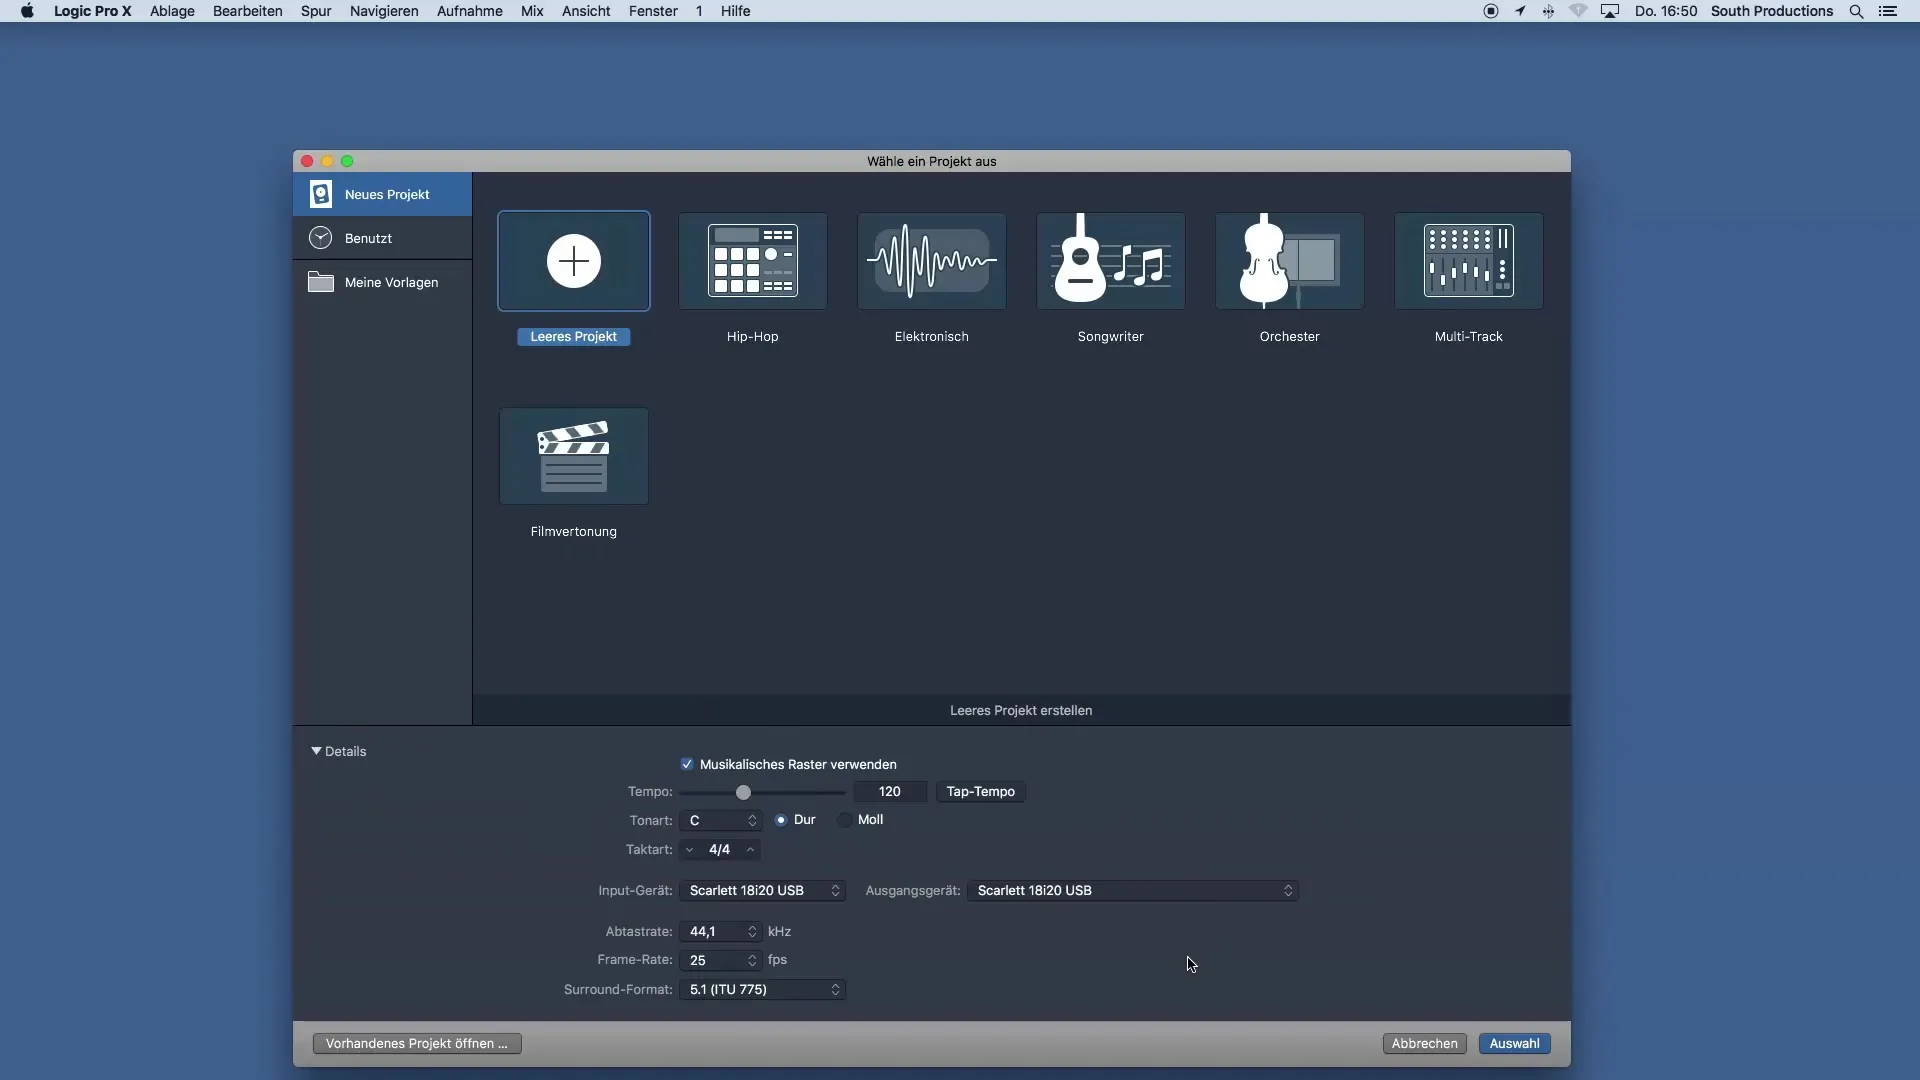The image size is (1920, 1080).
Task: Click the Meine Vorlagen folder icon
Action: (x=321, y=282)
